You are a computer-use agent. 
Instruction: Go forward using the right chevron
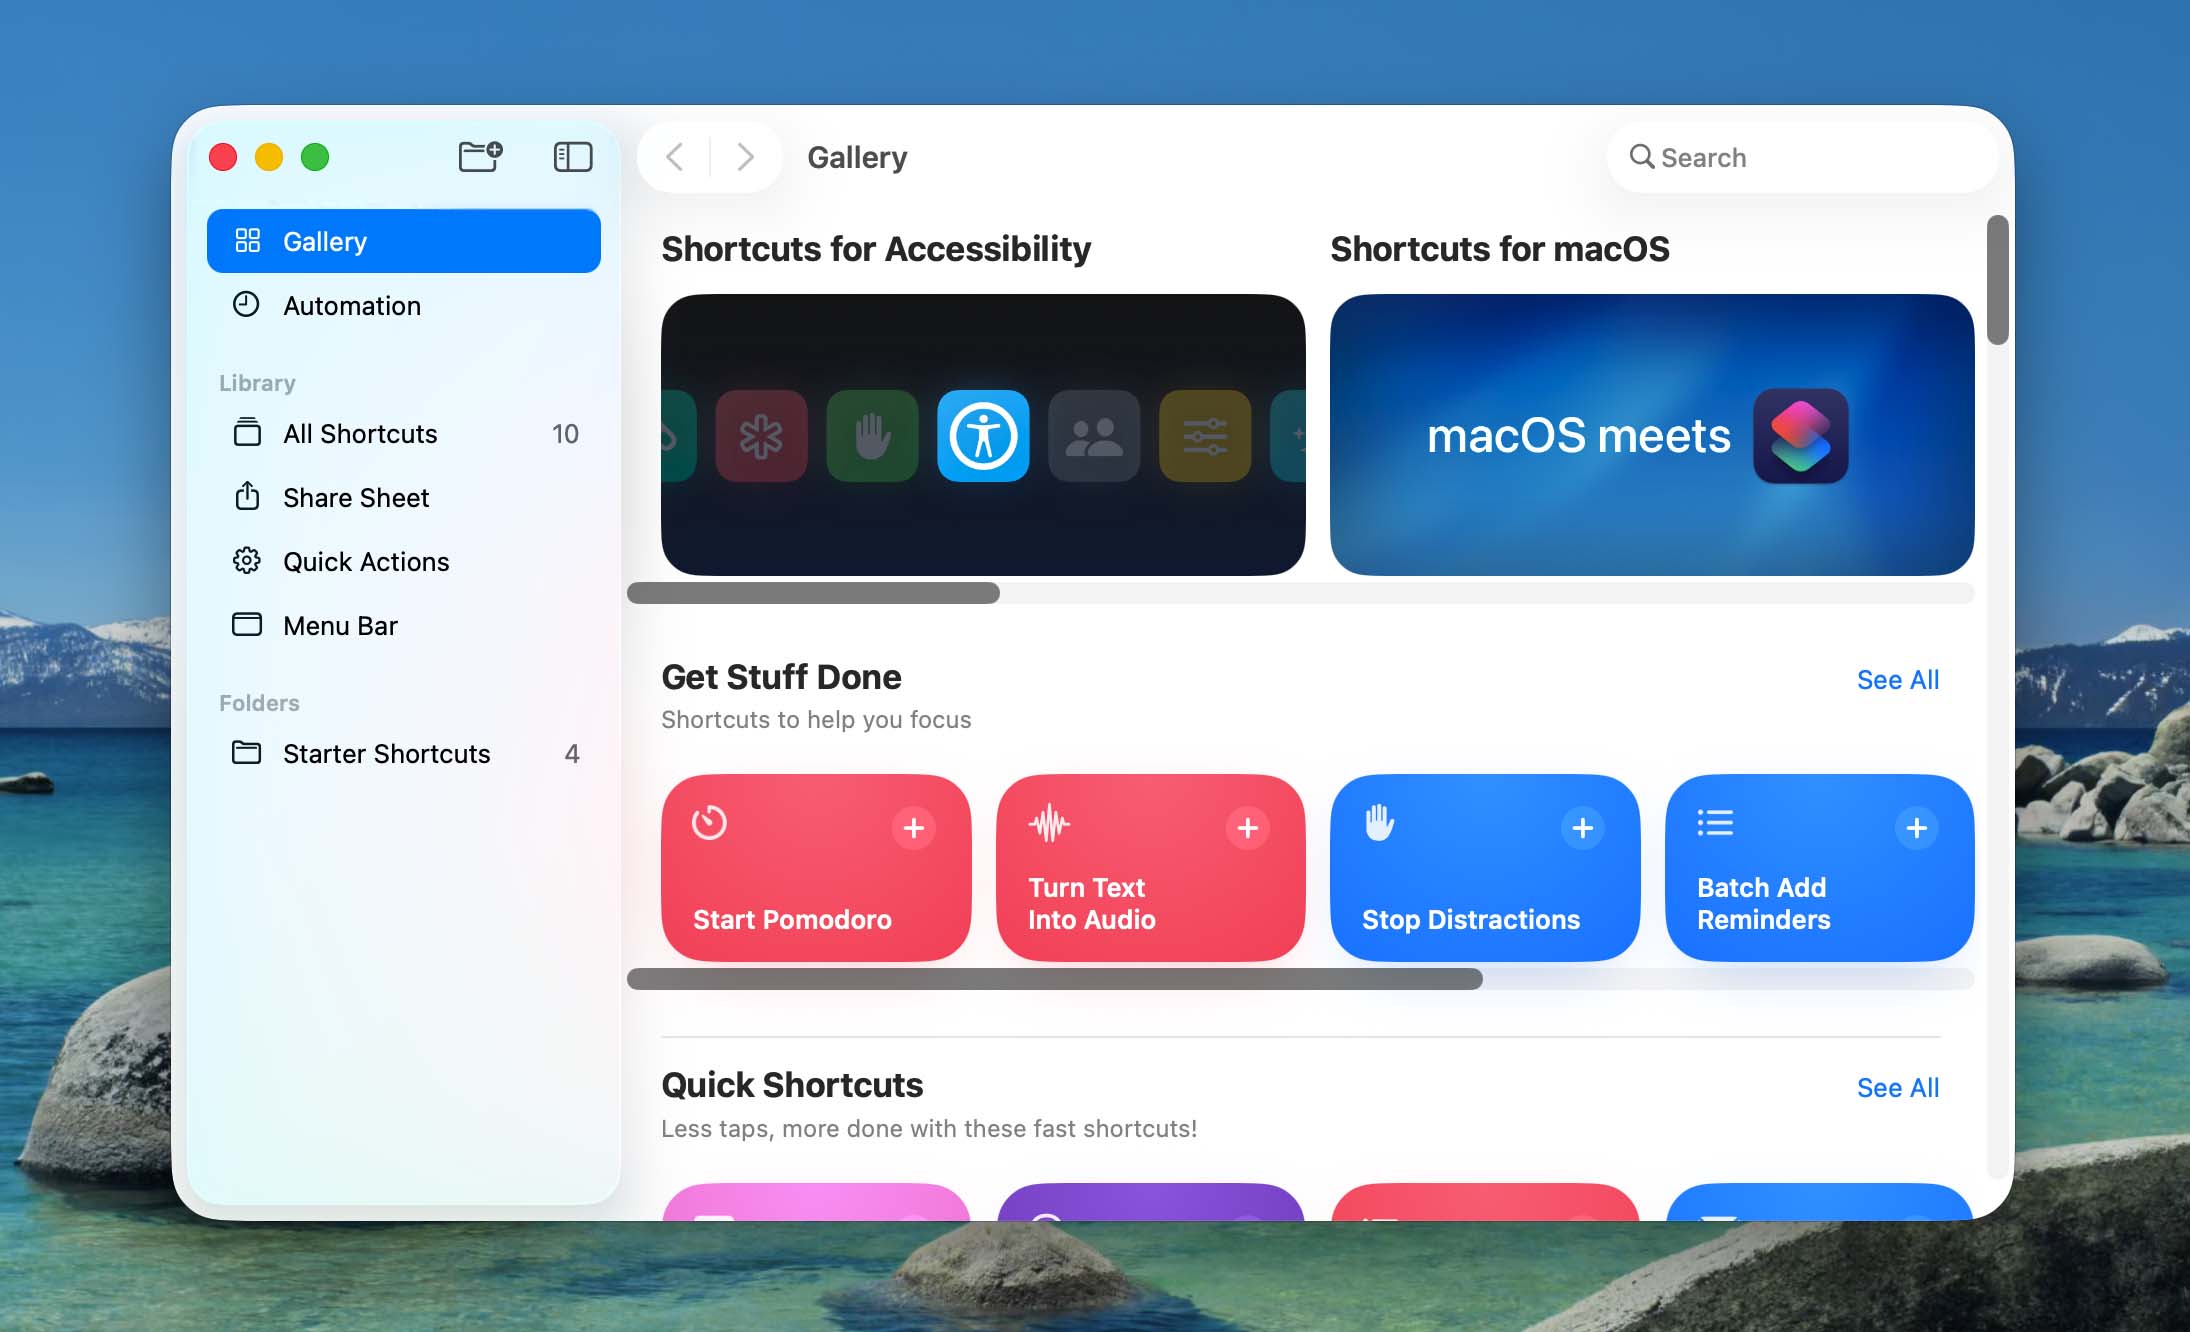[x=745, y=157]
